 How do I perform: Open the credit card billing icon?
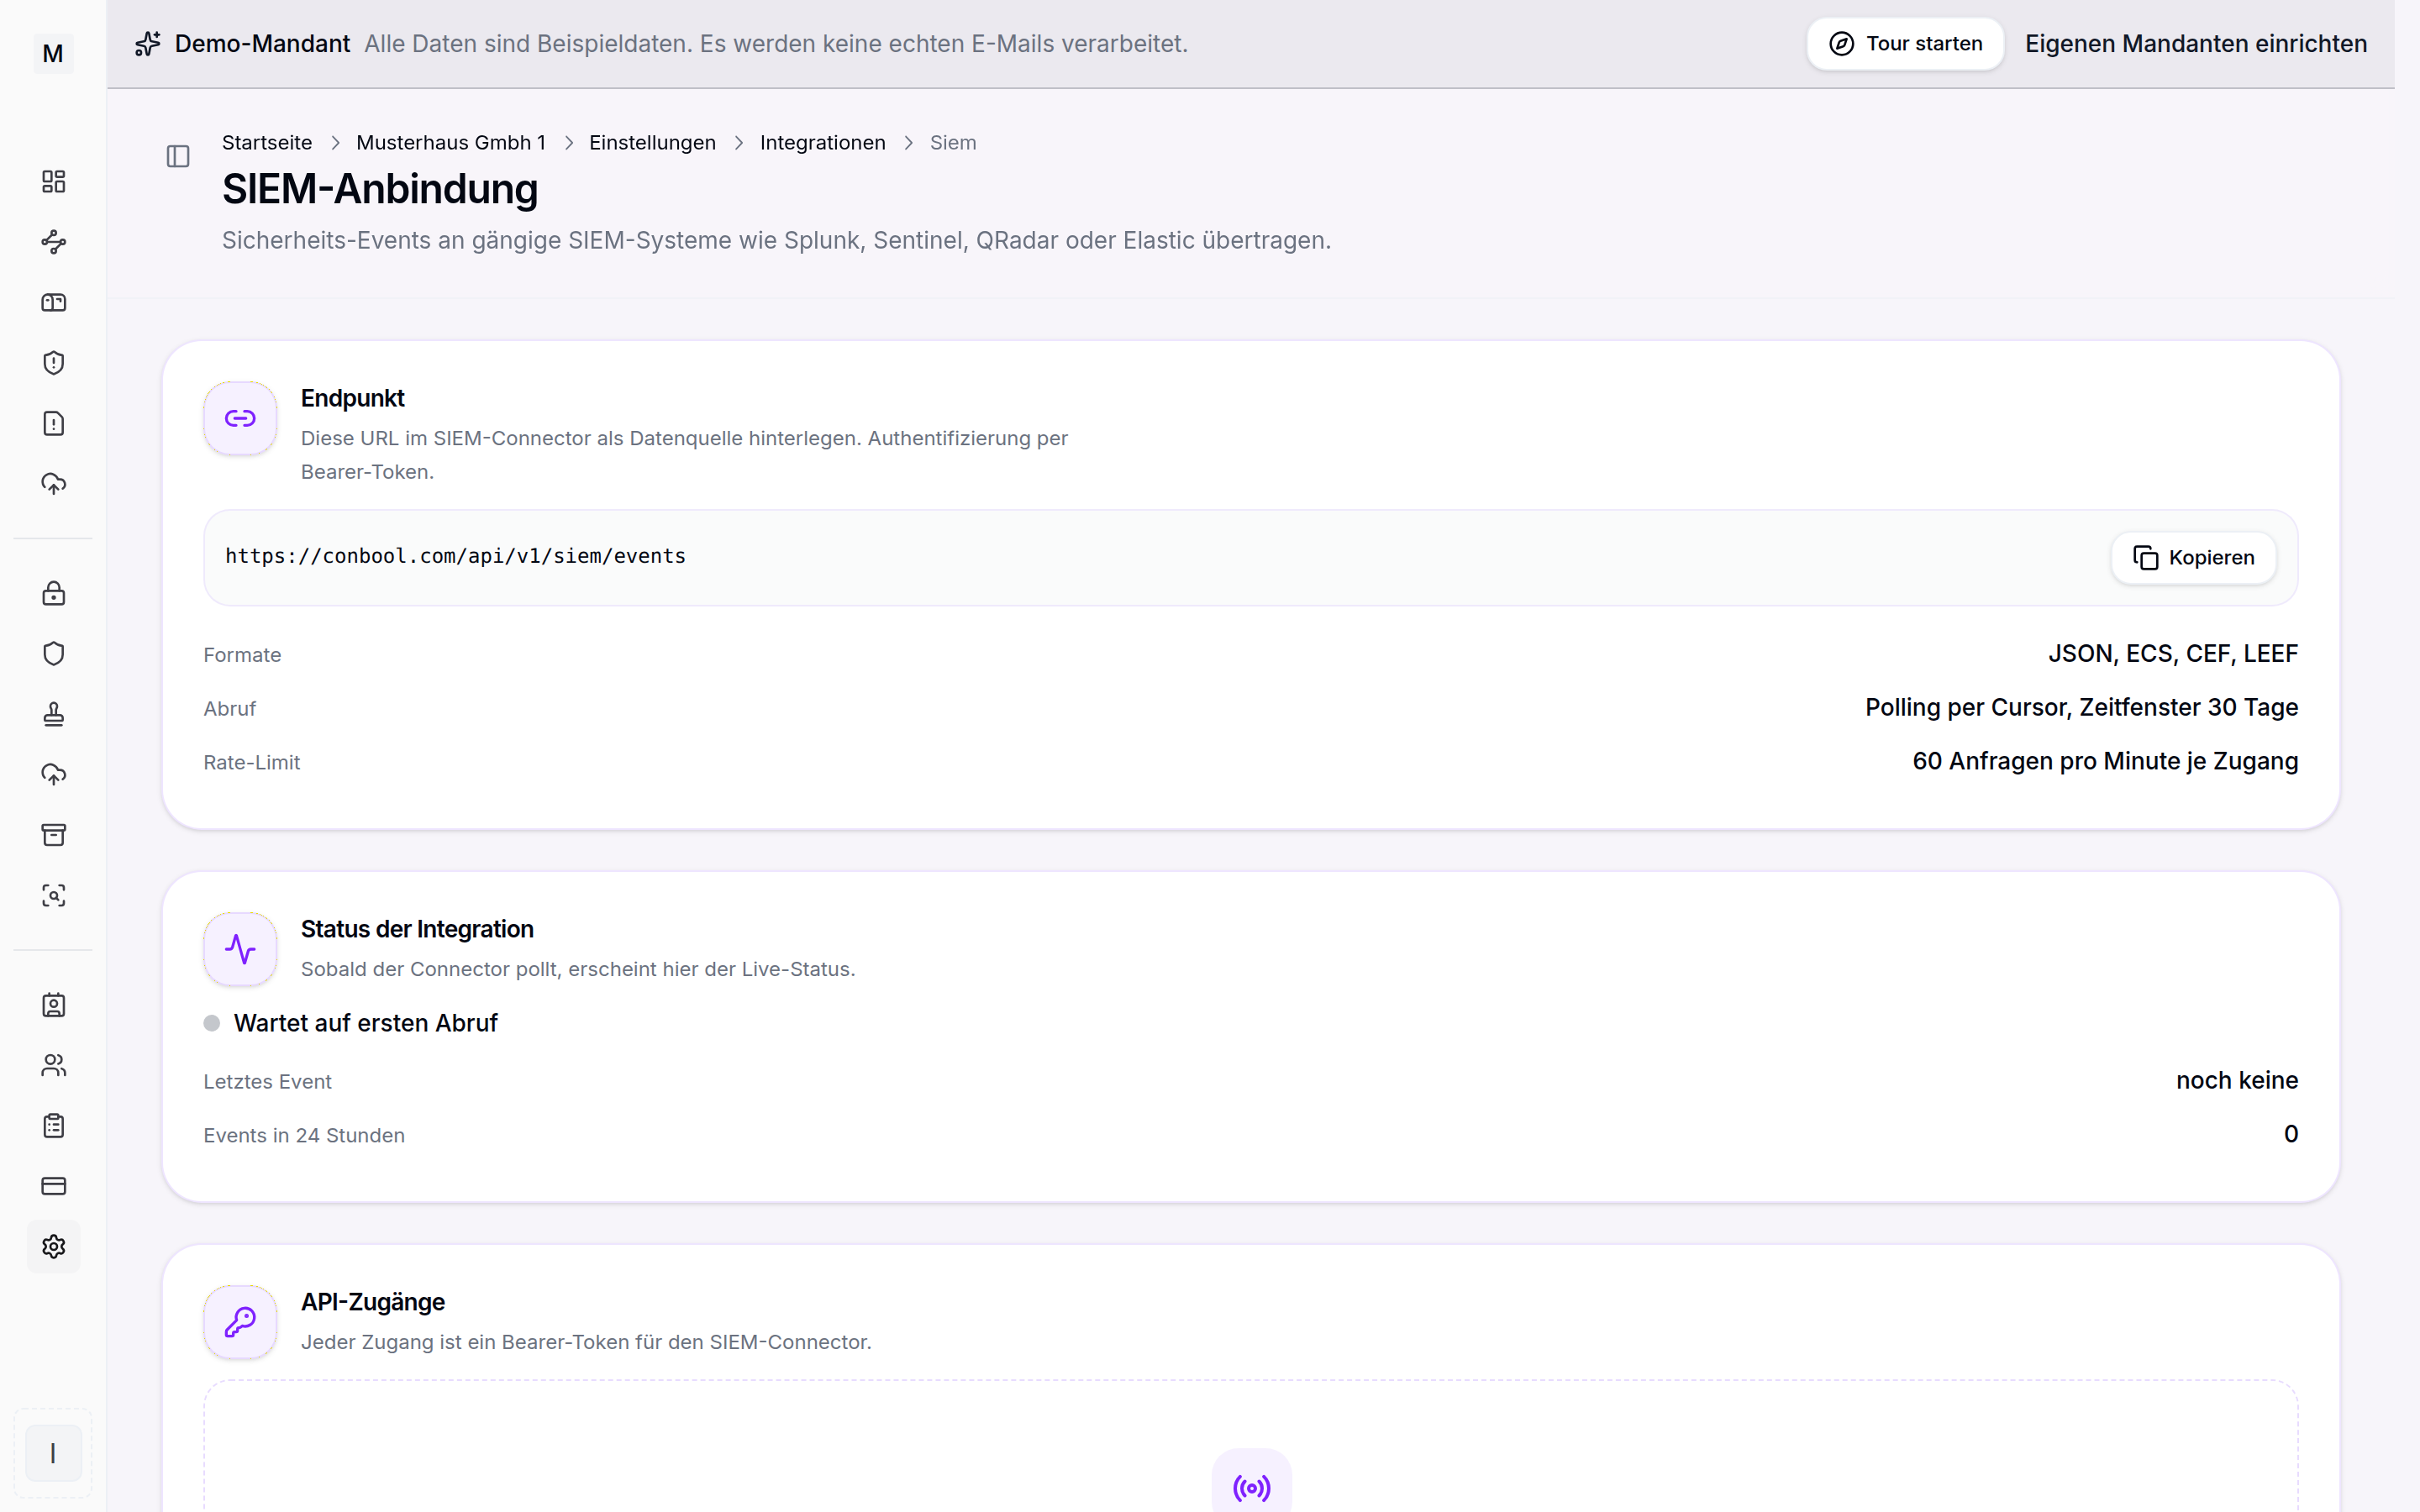point(53,1186)
